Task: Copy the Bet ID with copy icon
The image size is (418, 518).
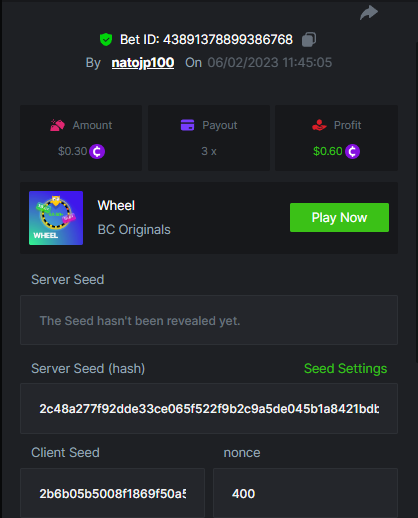Action: click(x=309, y=40)
